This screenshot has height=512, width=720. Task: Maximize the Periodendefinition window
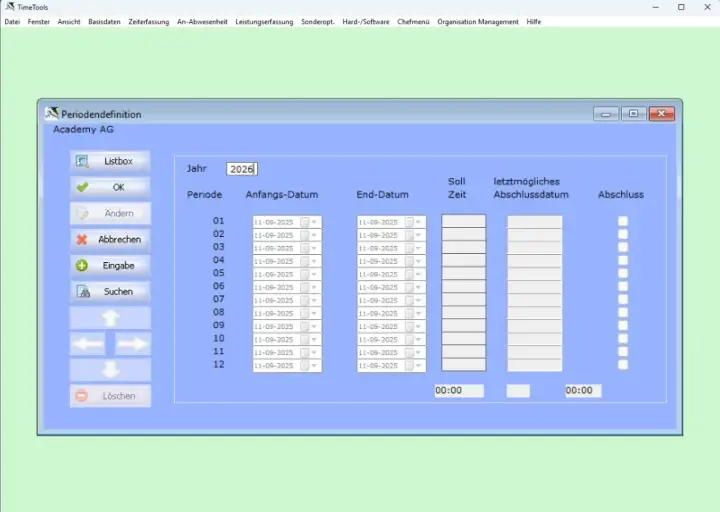click(x=633, y=114)
